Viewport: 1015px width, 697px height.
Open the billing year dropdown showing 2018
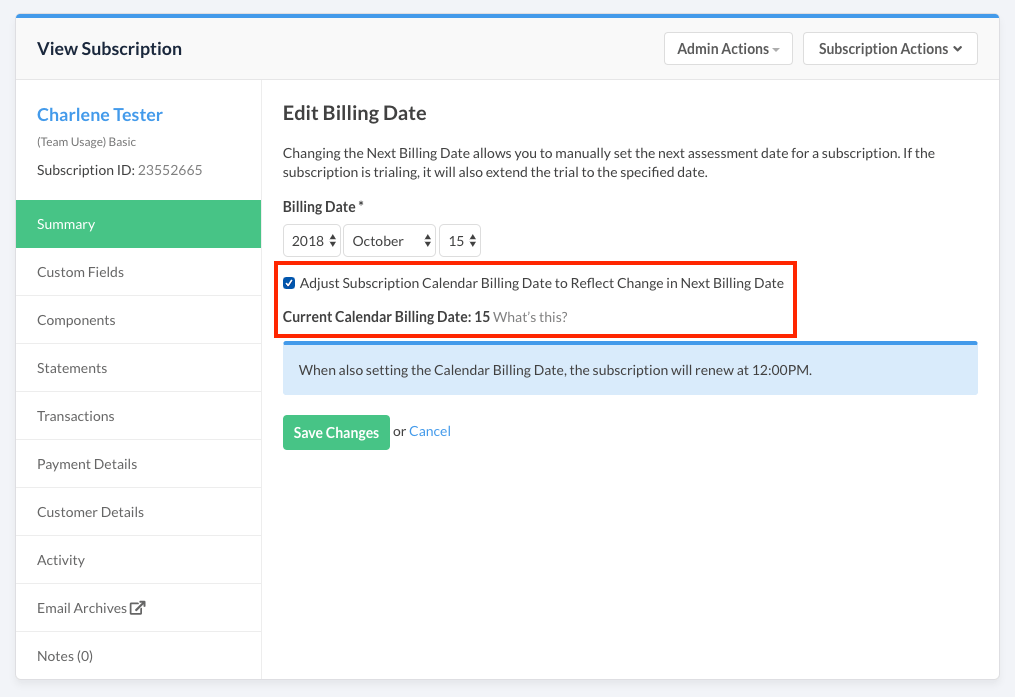tap(311, 241)
